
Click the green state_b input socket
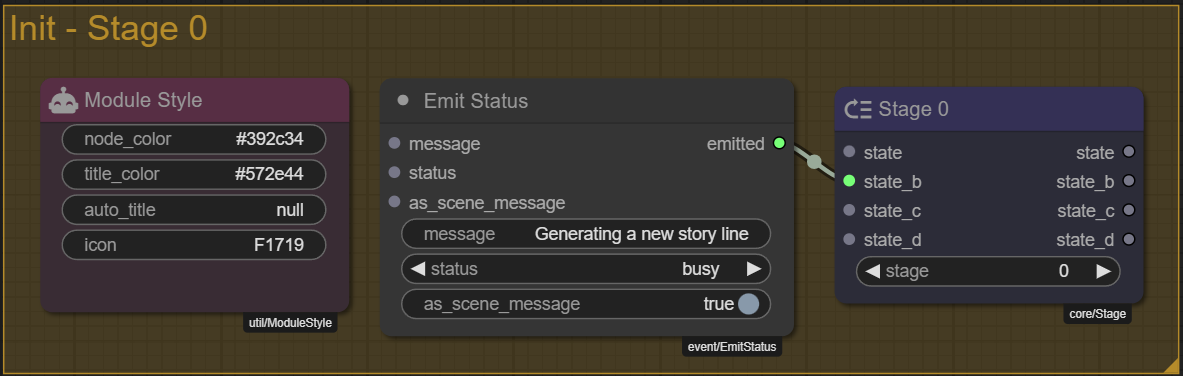(x=850, y=181)
